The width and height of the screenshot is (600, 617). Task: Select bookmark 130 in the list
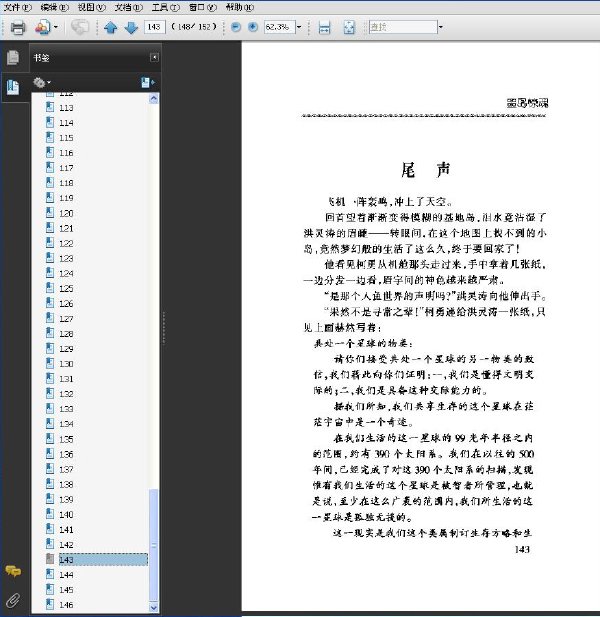tap(66, 364)
